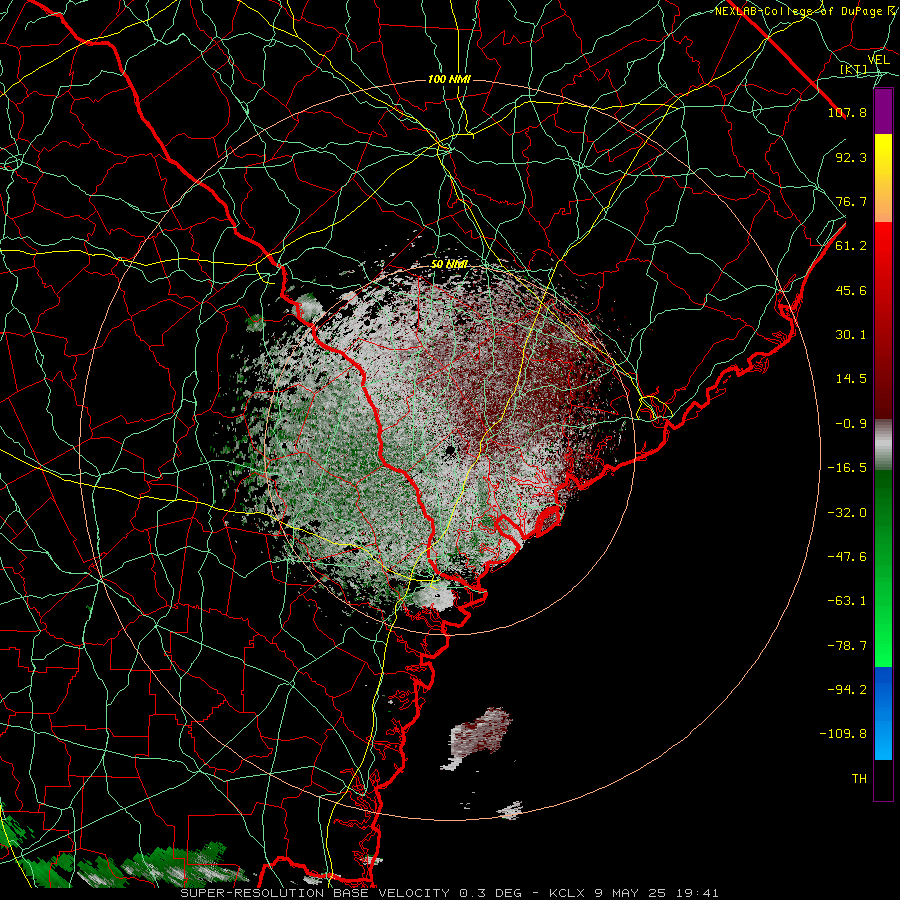900x900 pixels.
Task: Select the -109.8 value on the velocity scale
Action: [x=843, y=734]
